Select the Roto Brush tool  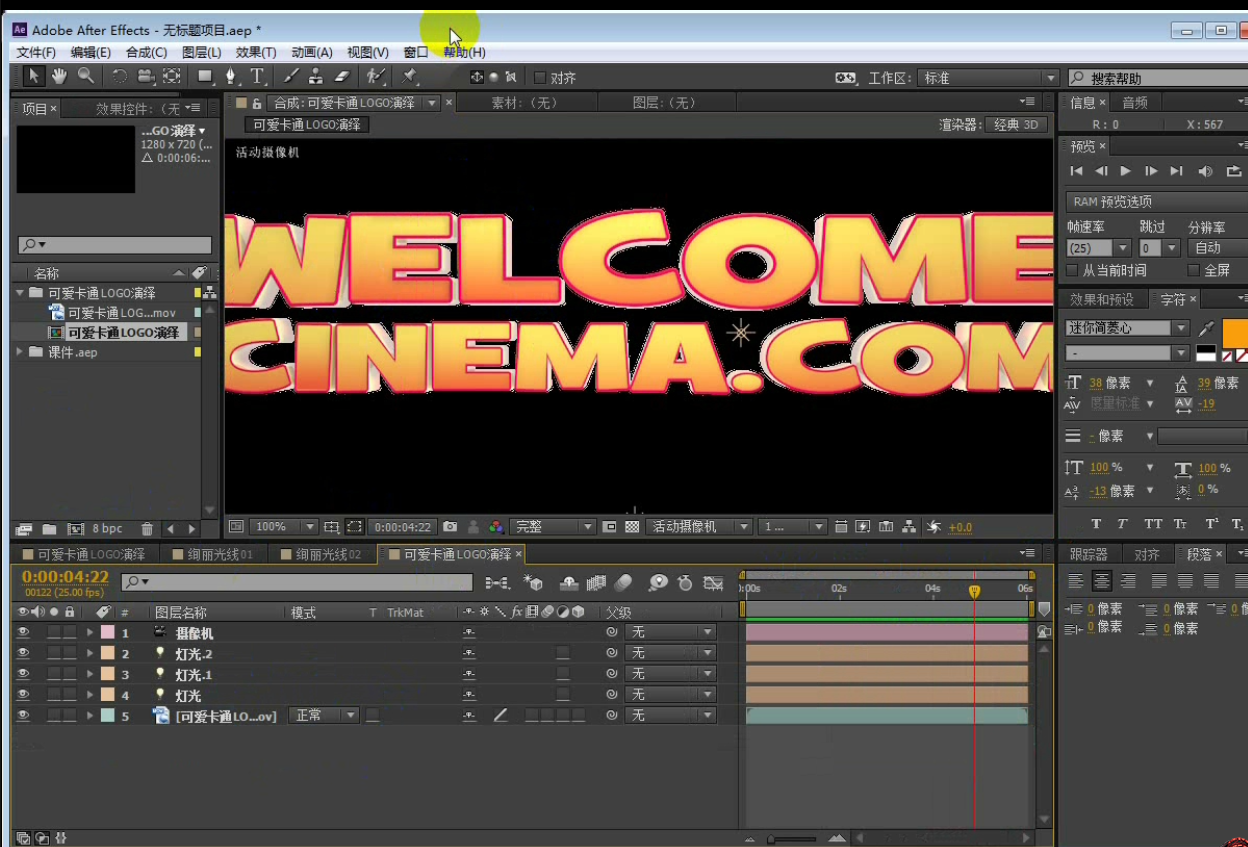click(x=376, y=76)
